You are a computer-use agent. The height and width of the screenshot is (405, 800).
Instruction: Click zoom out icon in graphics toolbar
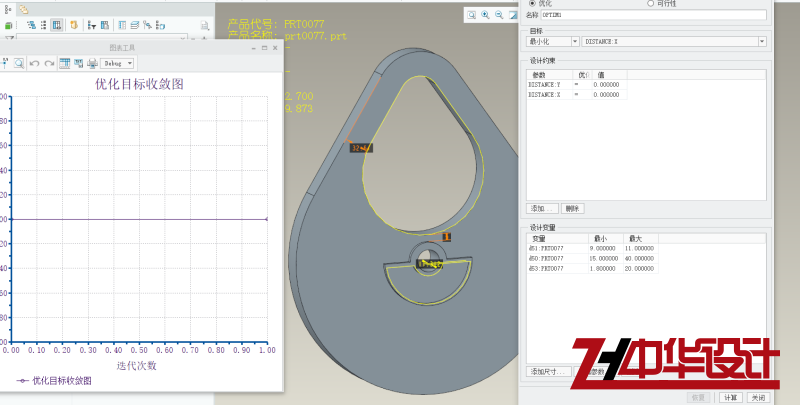click(x=499, y=15)
